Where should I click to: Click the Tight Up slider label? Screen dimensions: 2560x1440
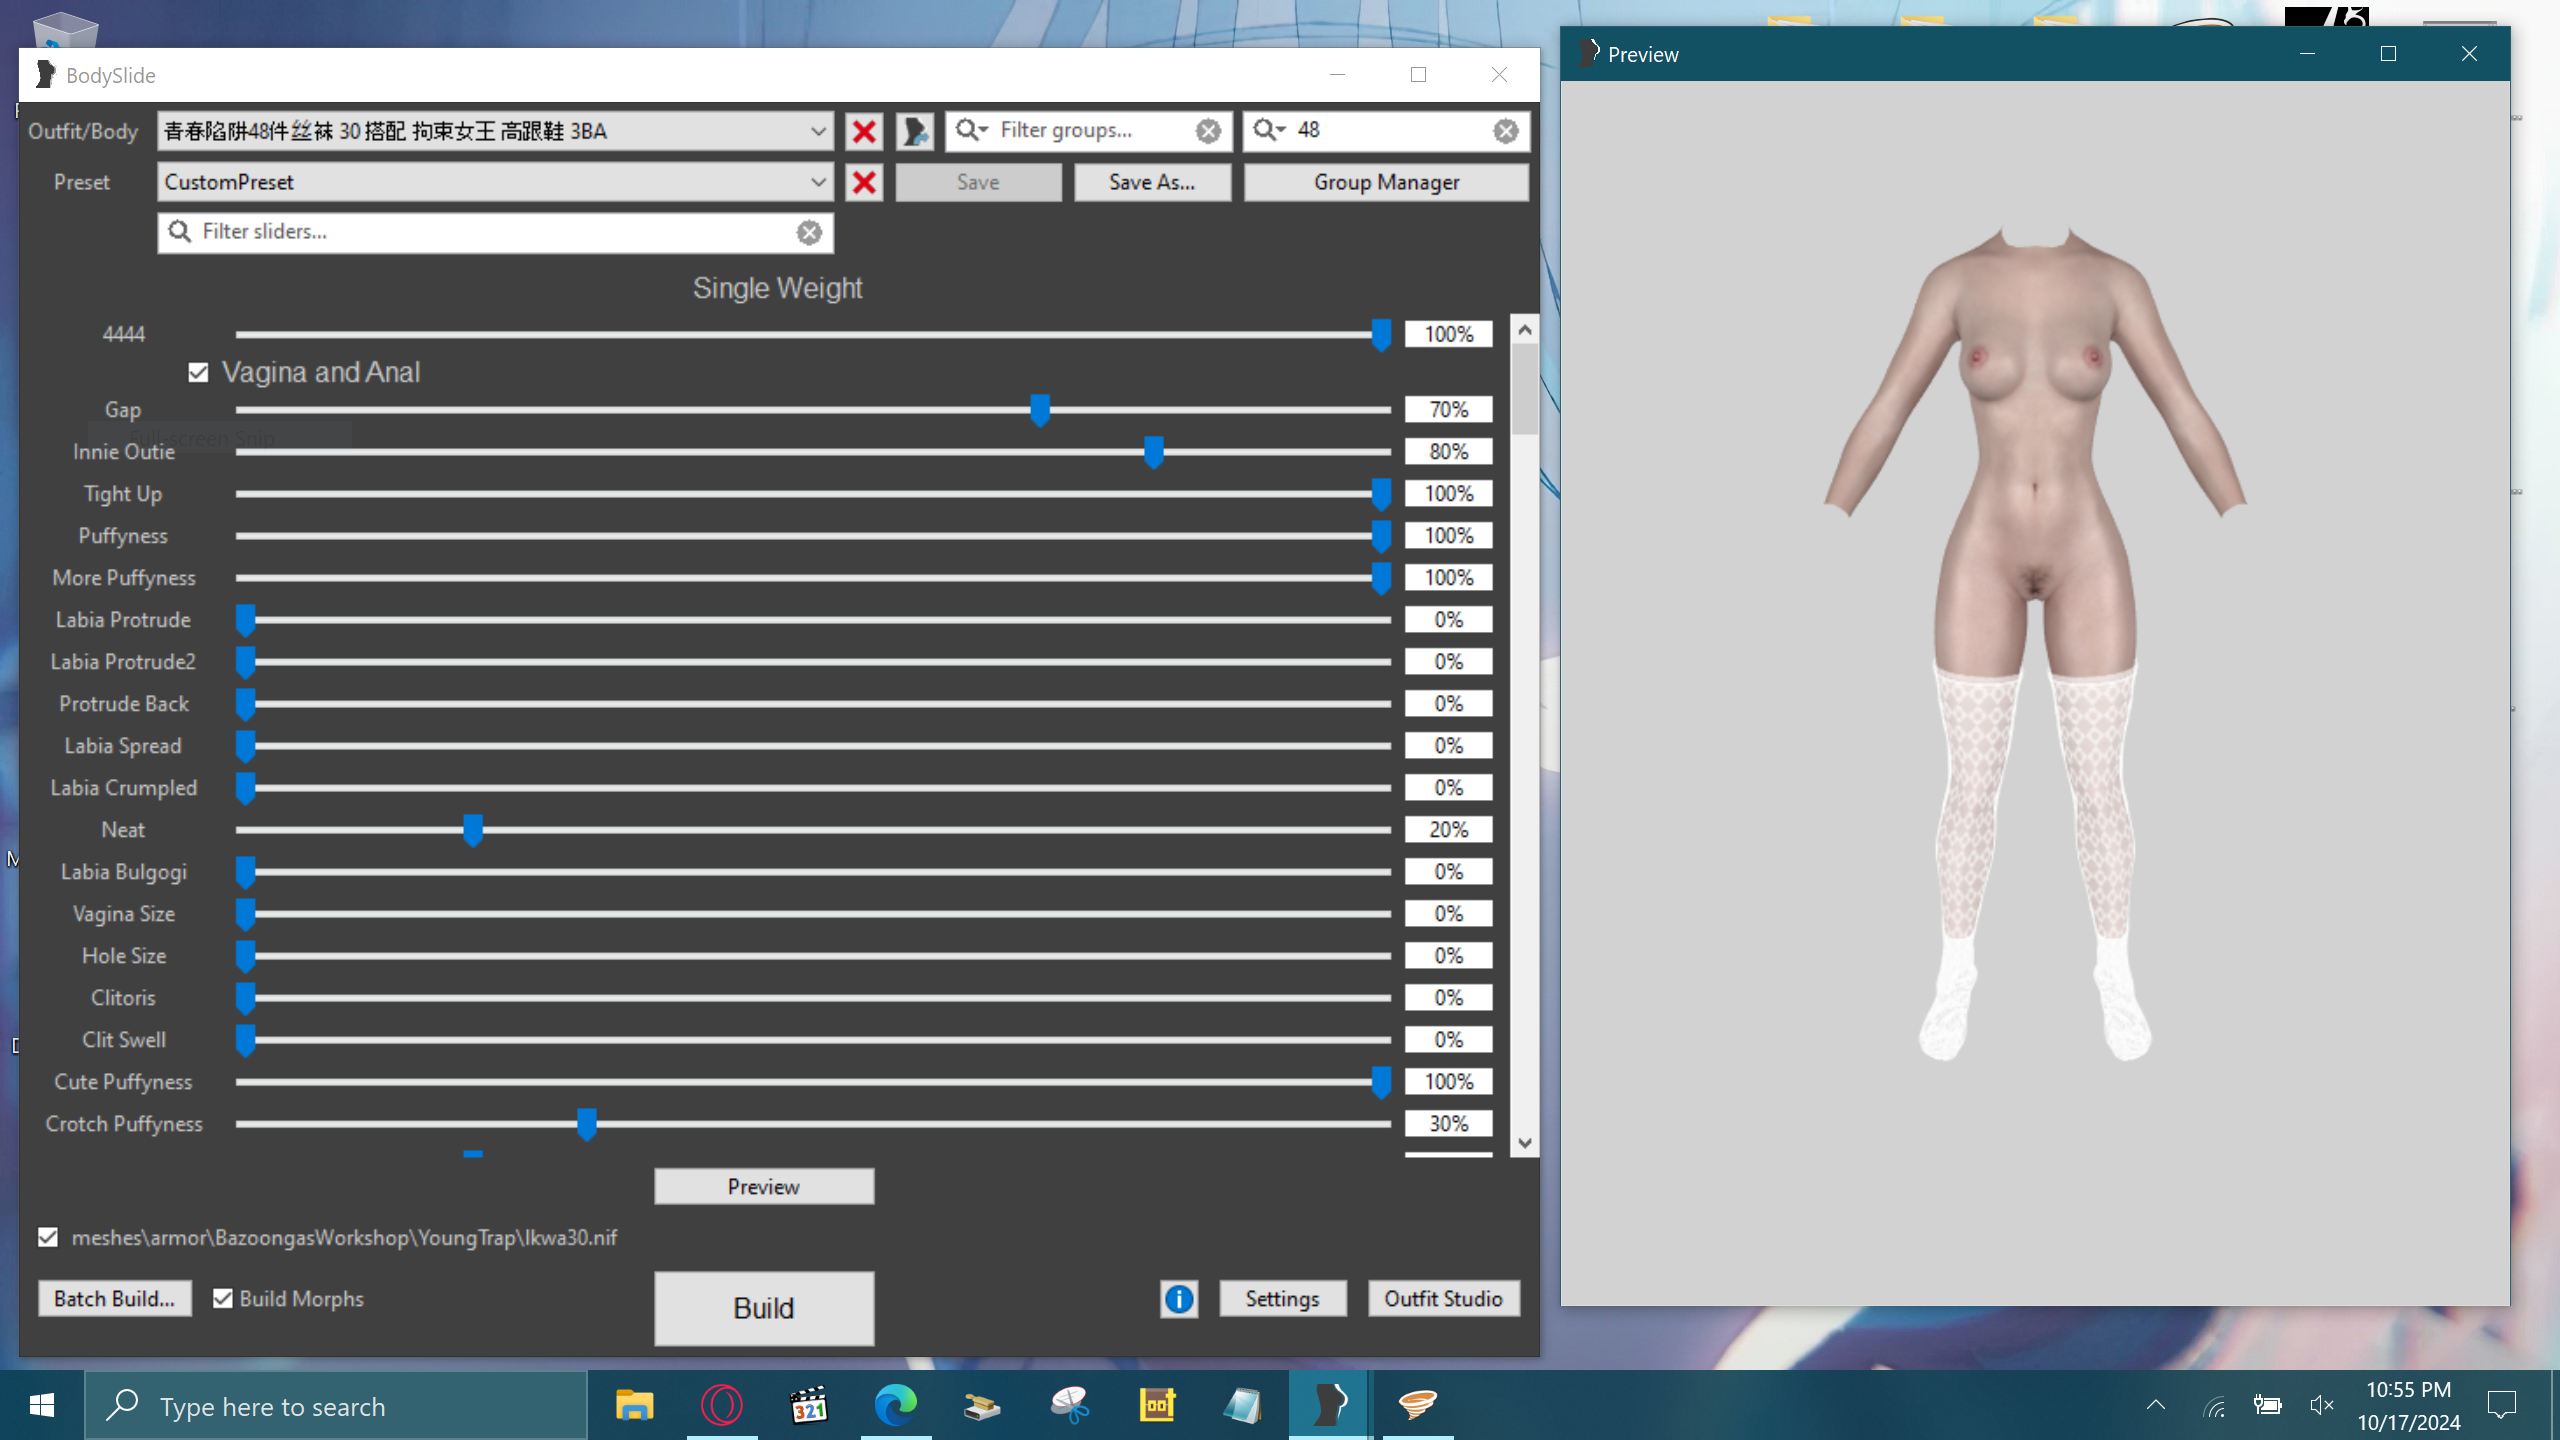coord(123,494)
